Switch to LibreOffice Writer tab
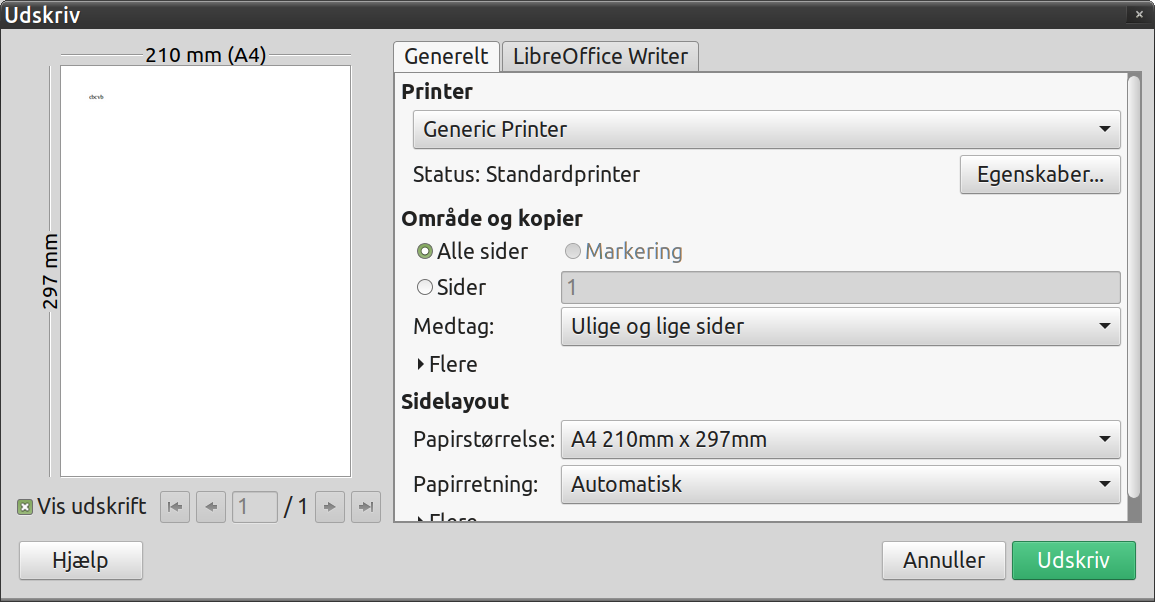The width and height of the screenshot is (1155, 602). coord(600,57)
